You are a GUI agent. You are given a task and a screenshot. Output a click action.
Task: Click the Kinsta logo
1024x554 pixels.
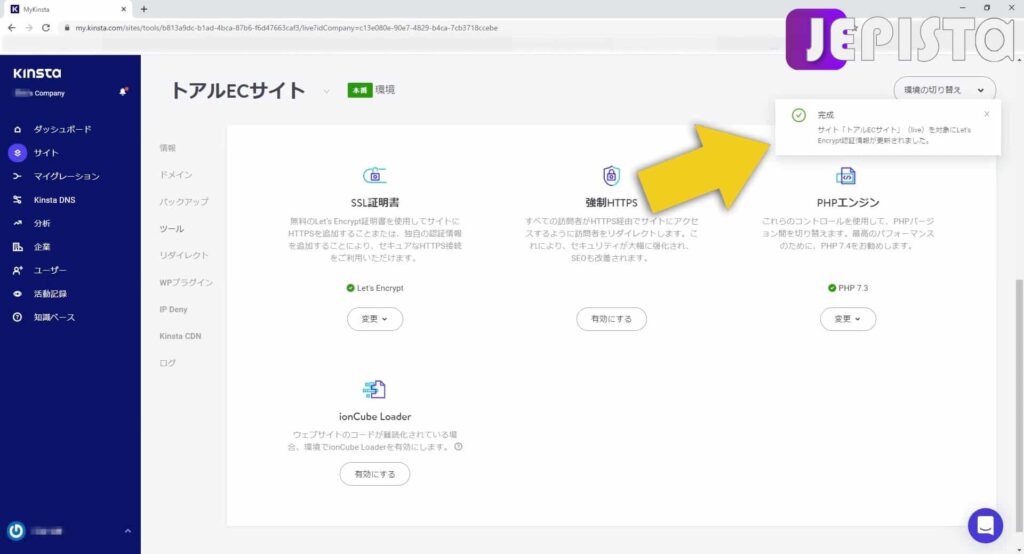pyautogui.click(x=37, y=73)
